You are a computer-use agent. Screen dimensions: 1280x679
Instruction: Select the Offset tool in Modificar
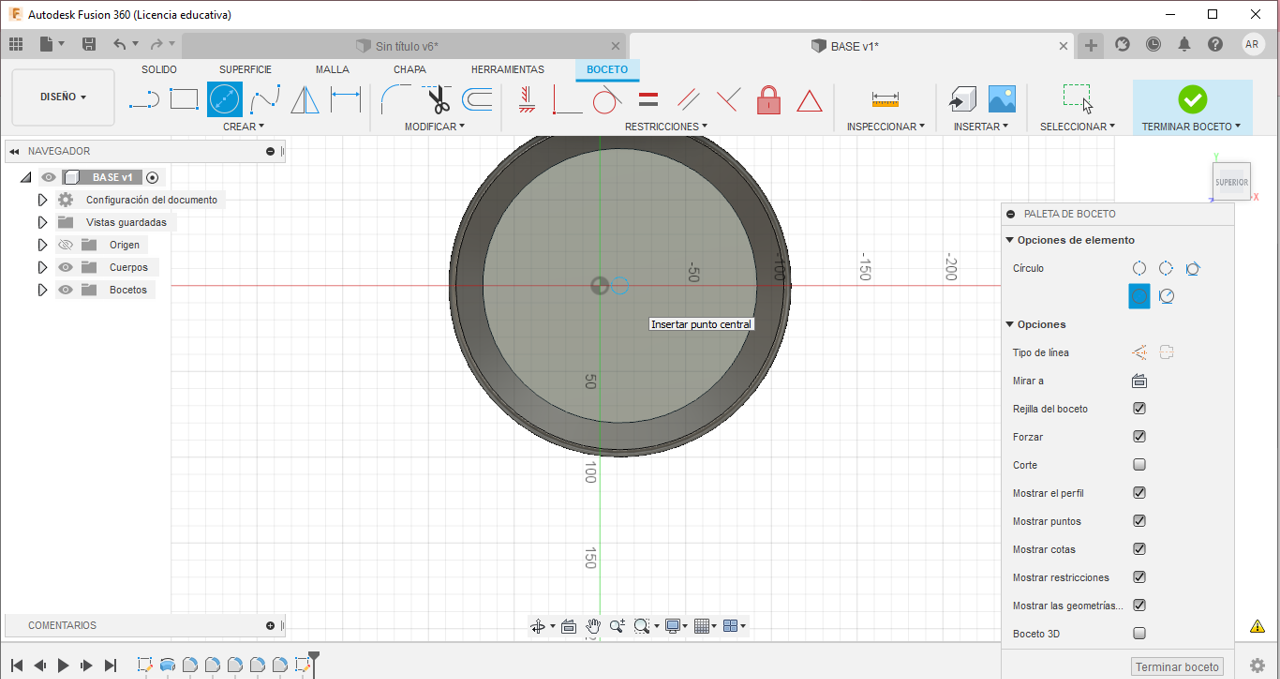coord(477,99)
